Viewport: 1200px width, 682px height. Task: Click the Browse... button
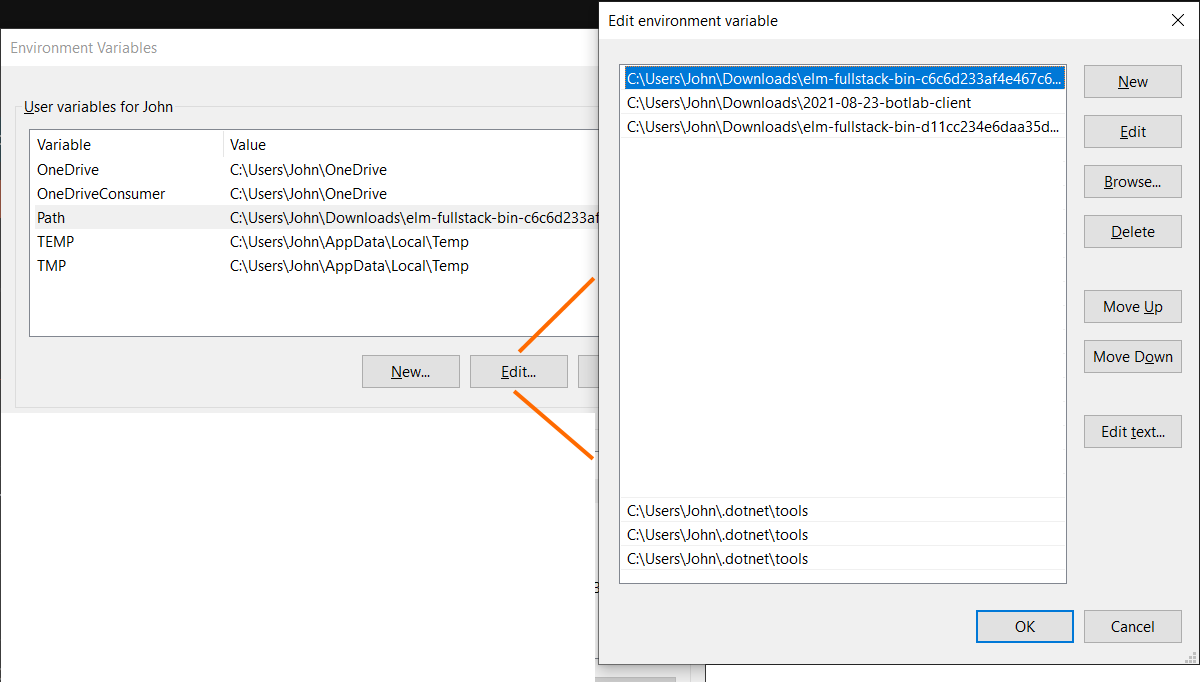[x=1132, y=182]
